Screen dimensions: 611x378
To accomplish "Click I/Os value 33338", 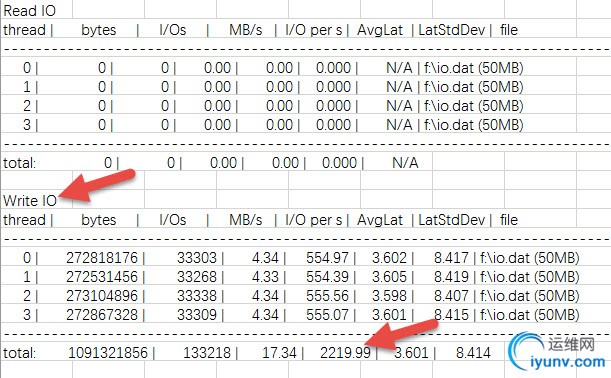I will [x=197, y=296].
